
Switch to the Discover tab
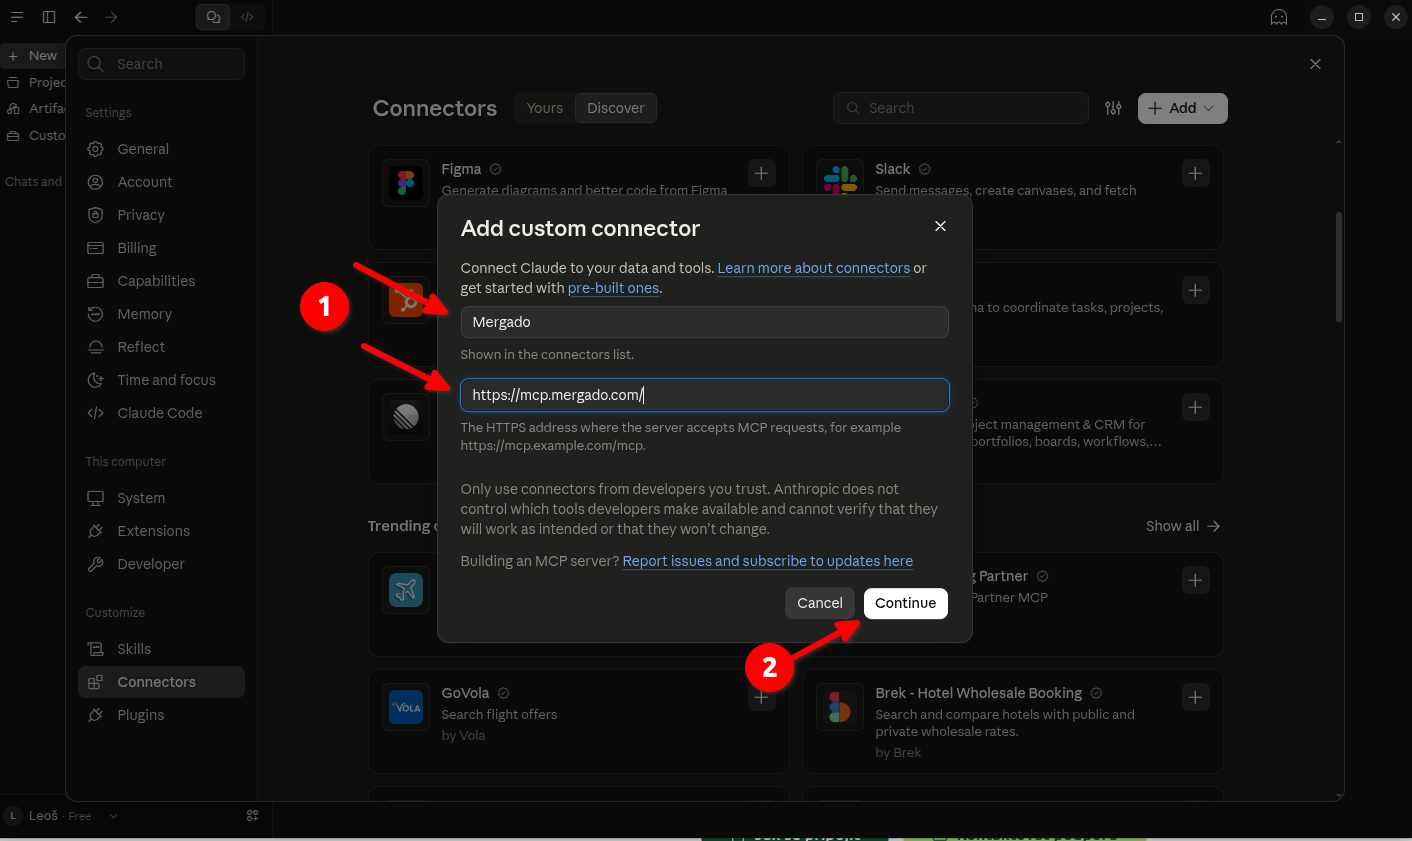point(616,108)
